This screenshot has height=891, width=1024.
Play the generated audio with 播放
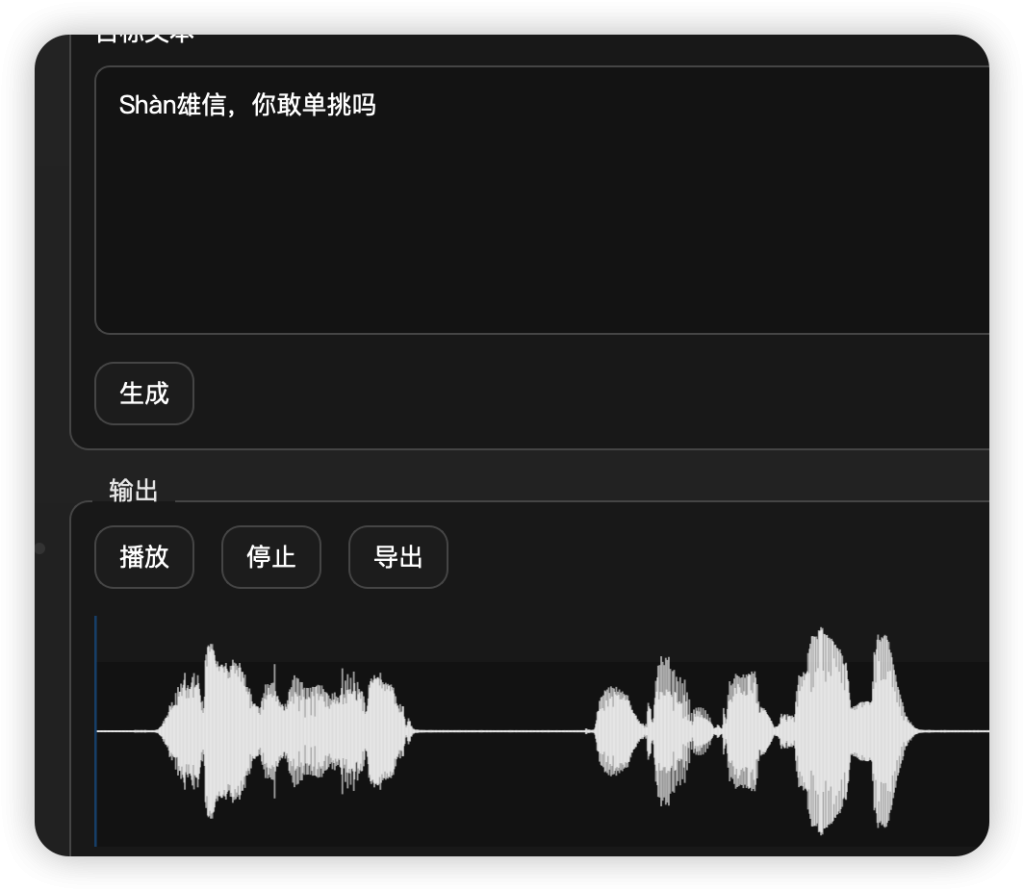tap(144, 557)
